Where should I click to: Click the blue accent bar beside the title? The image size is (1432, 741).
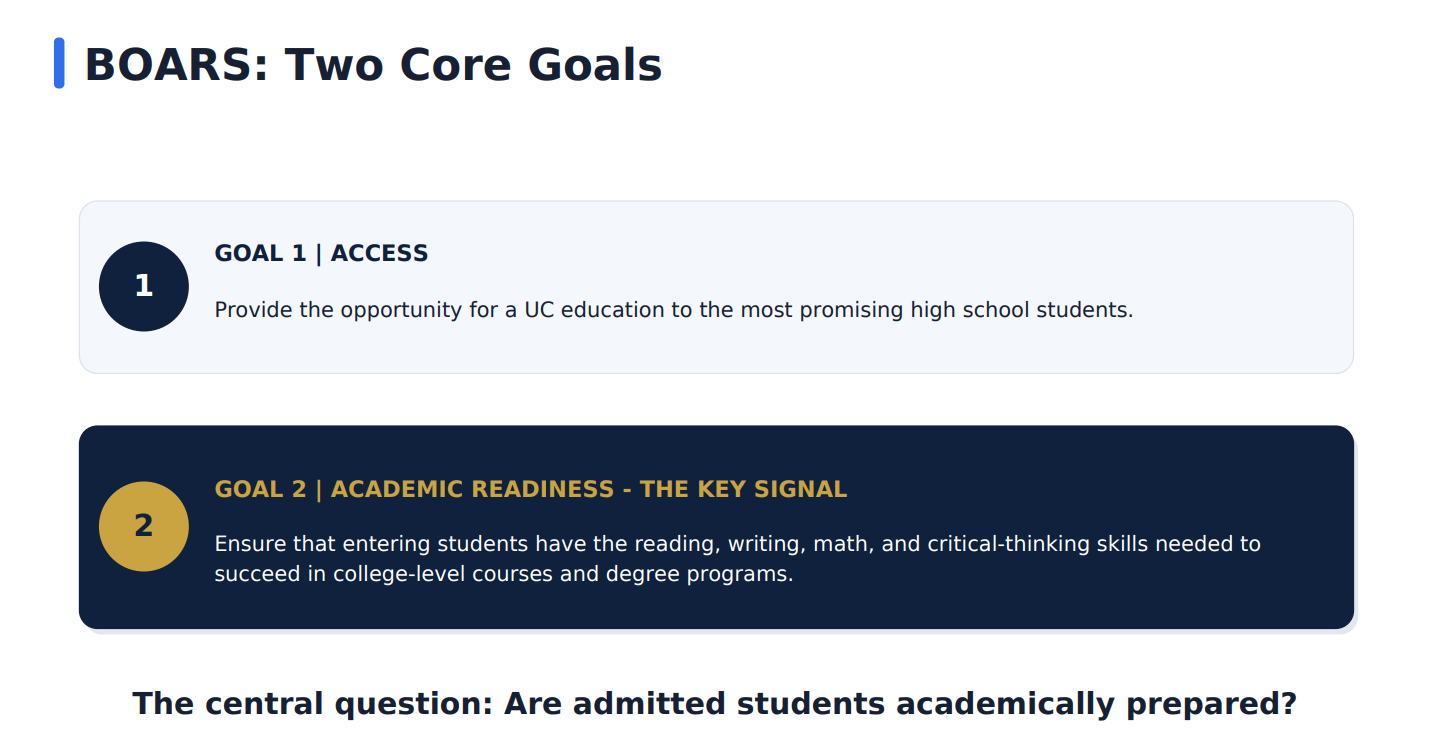click(59, 63)
